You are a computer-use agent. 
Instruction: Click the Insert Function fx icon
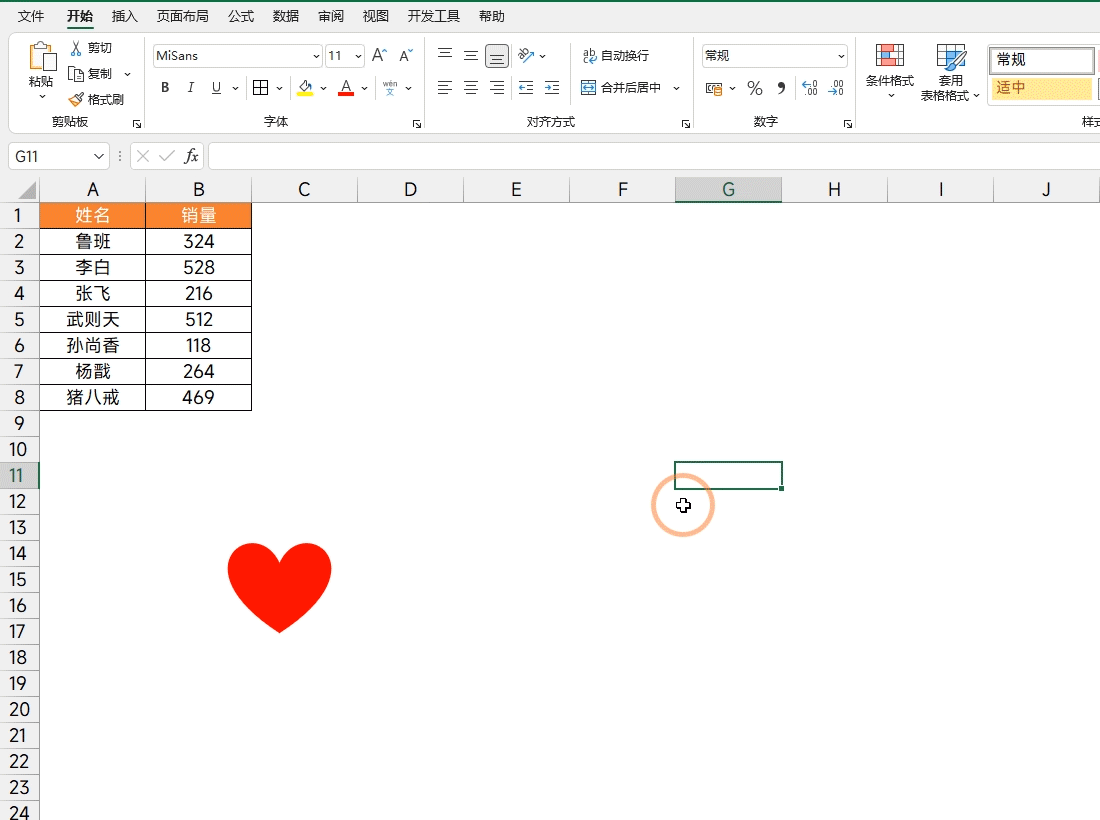191,156
